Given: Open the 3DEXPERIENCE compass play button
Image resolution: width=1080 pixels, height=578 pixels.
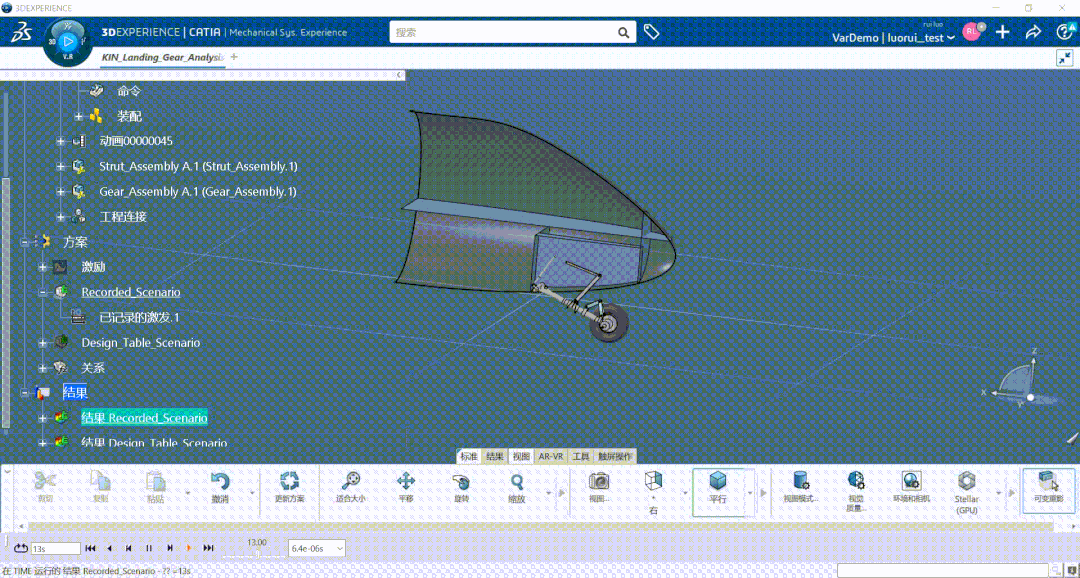Looking at the screenshot, I should click(x=67, y=41).
